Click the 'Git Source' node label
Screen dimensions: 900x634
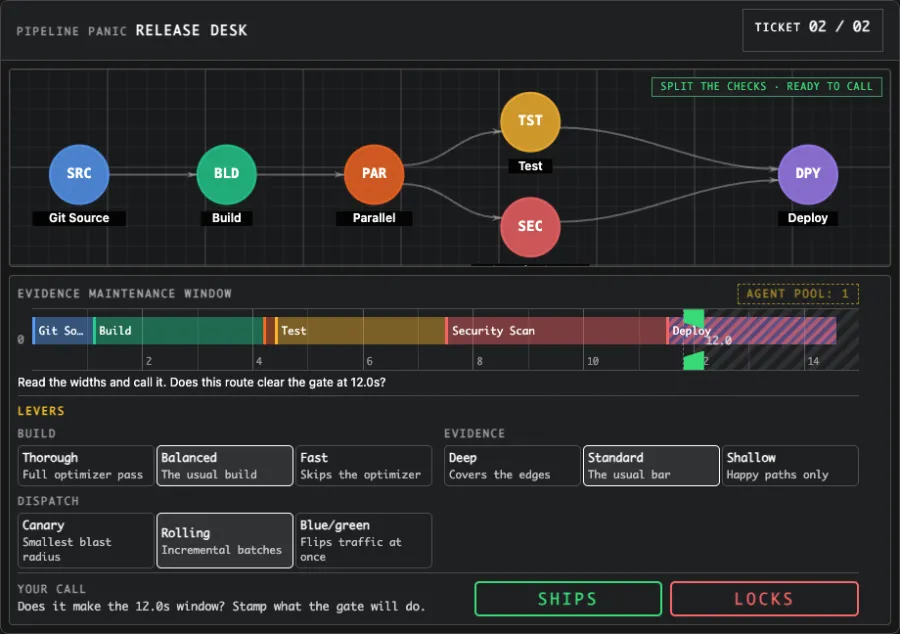tap(79, 218)
